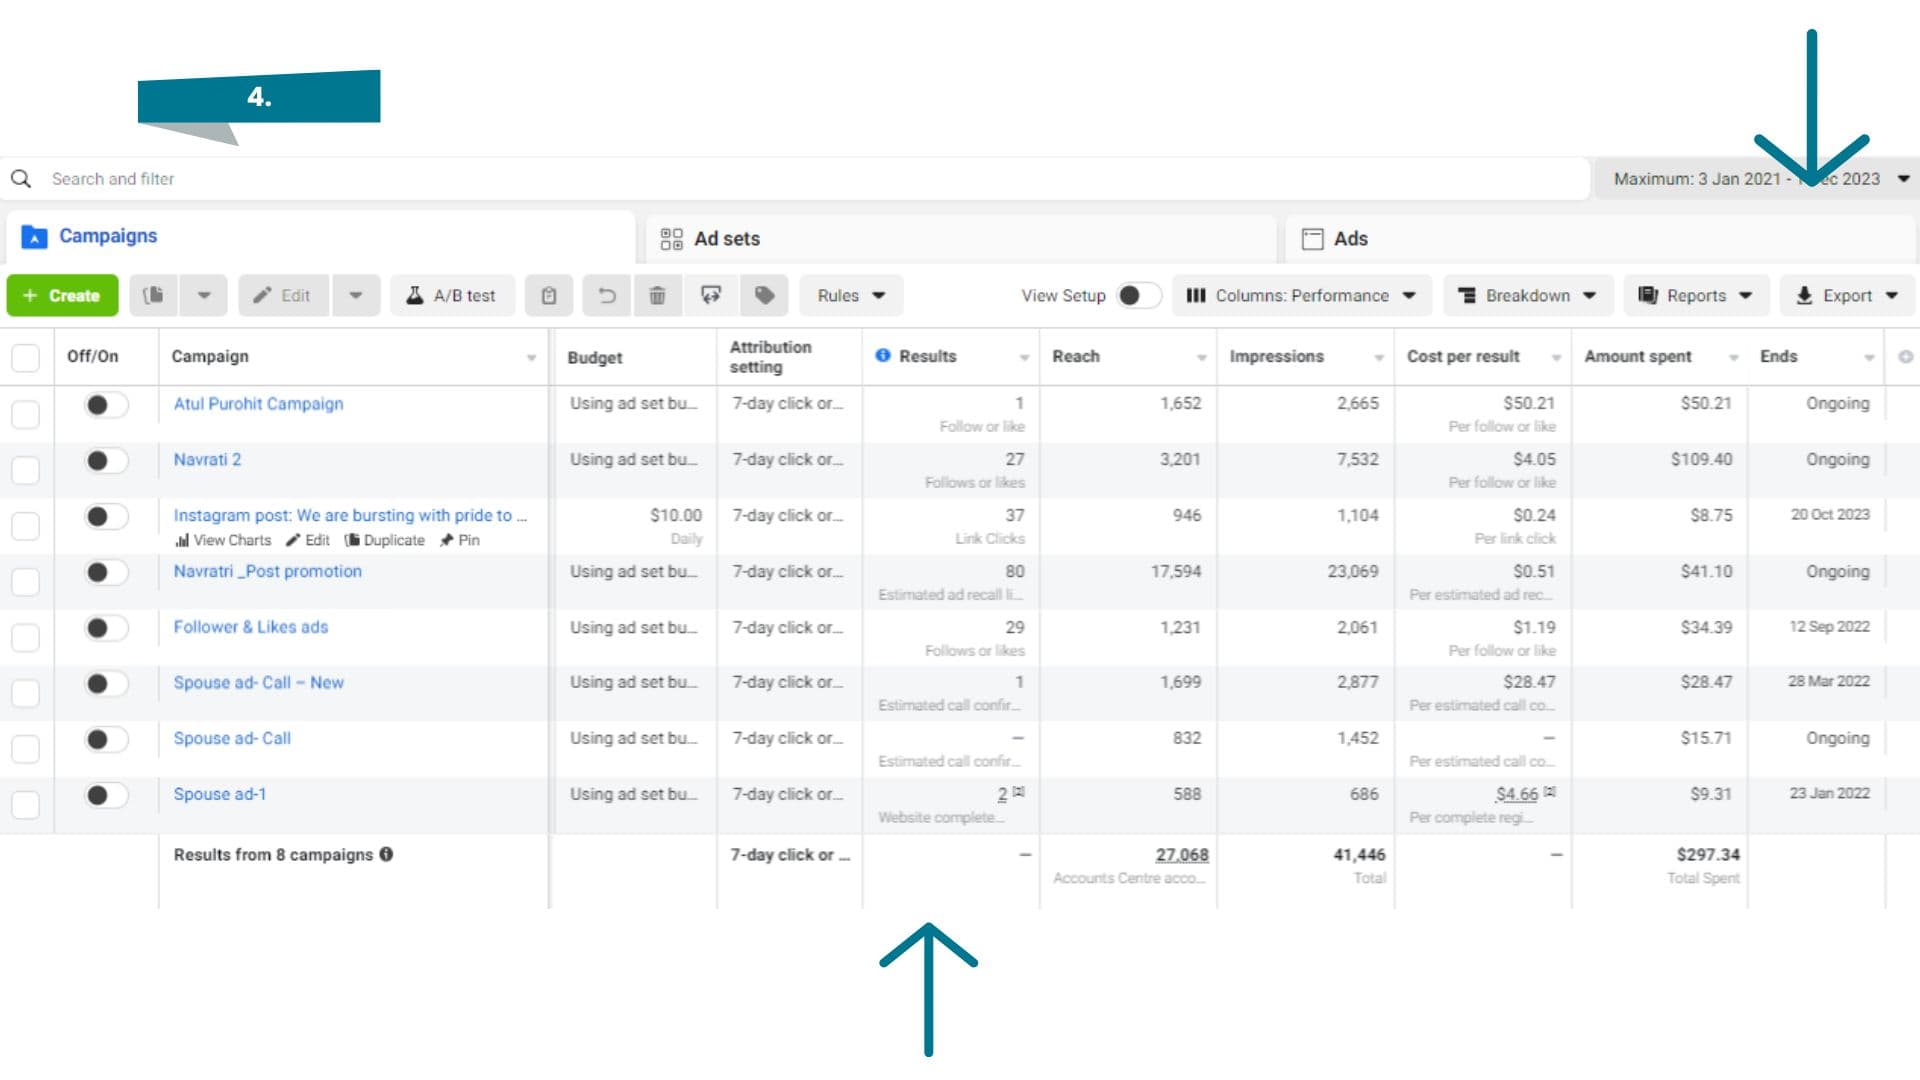This screenshot has width=1920, height=1080.
Task: Toggle Spouse ad- Call – New switch
Action: [x=106, y=684]
